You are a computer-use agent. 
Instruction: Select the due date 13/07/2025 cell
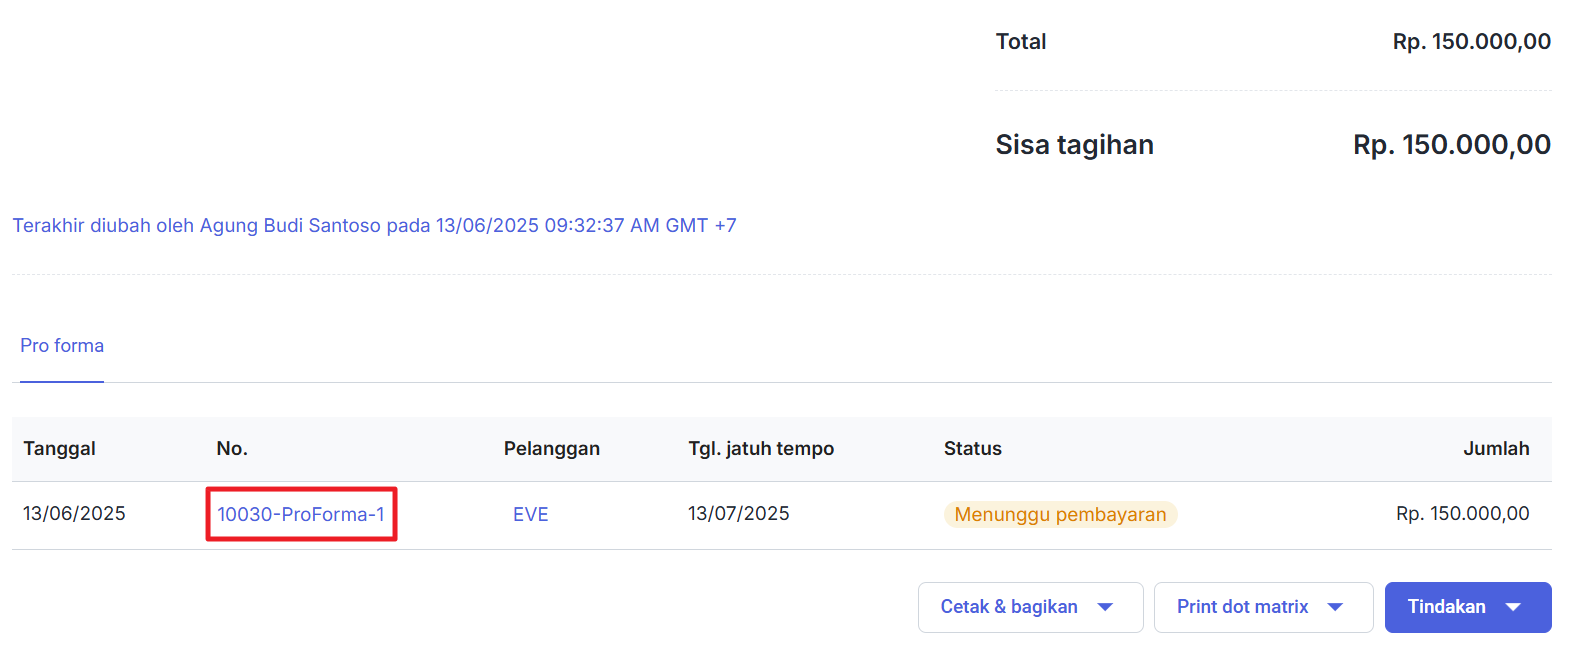point(738,514)
